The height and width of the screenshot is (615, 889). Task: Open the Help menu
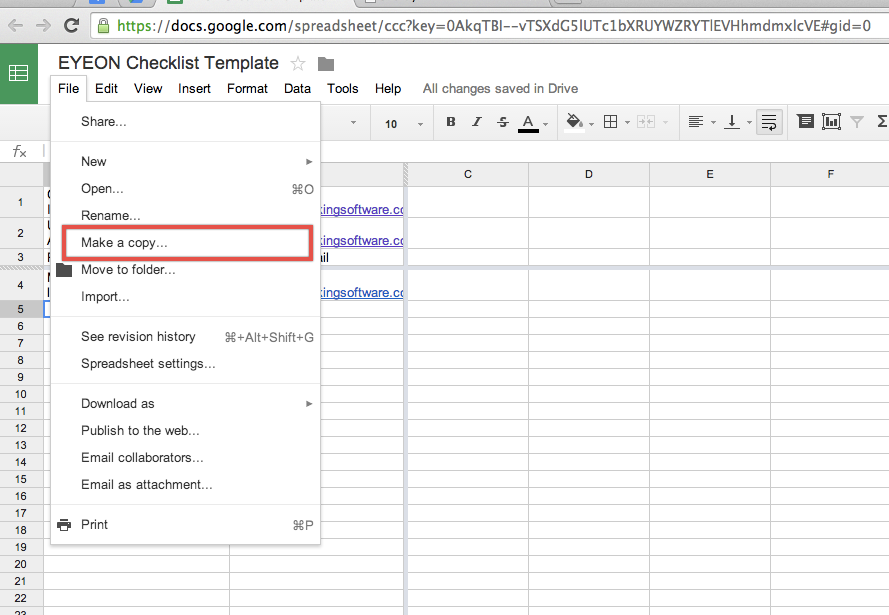[388, 89]
